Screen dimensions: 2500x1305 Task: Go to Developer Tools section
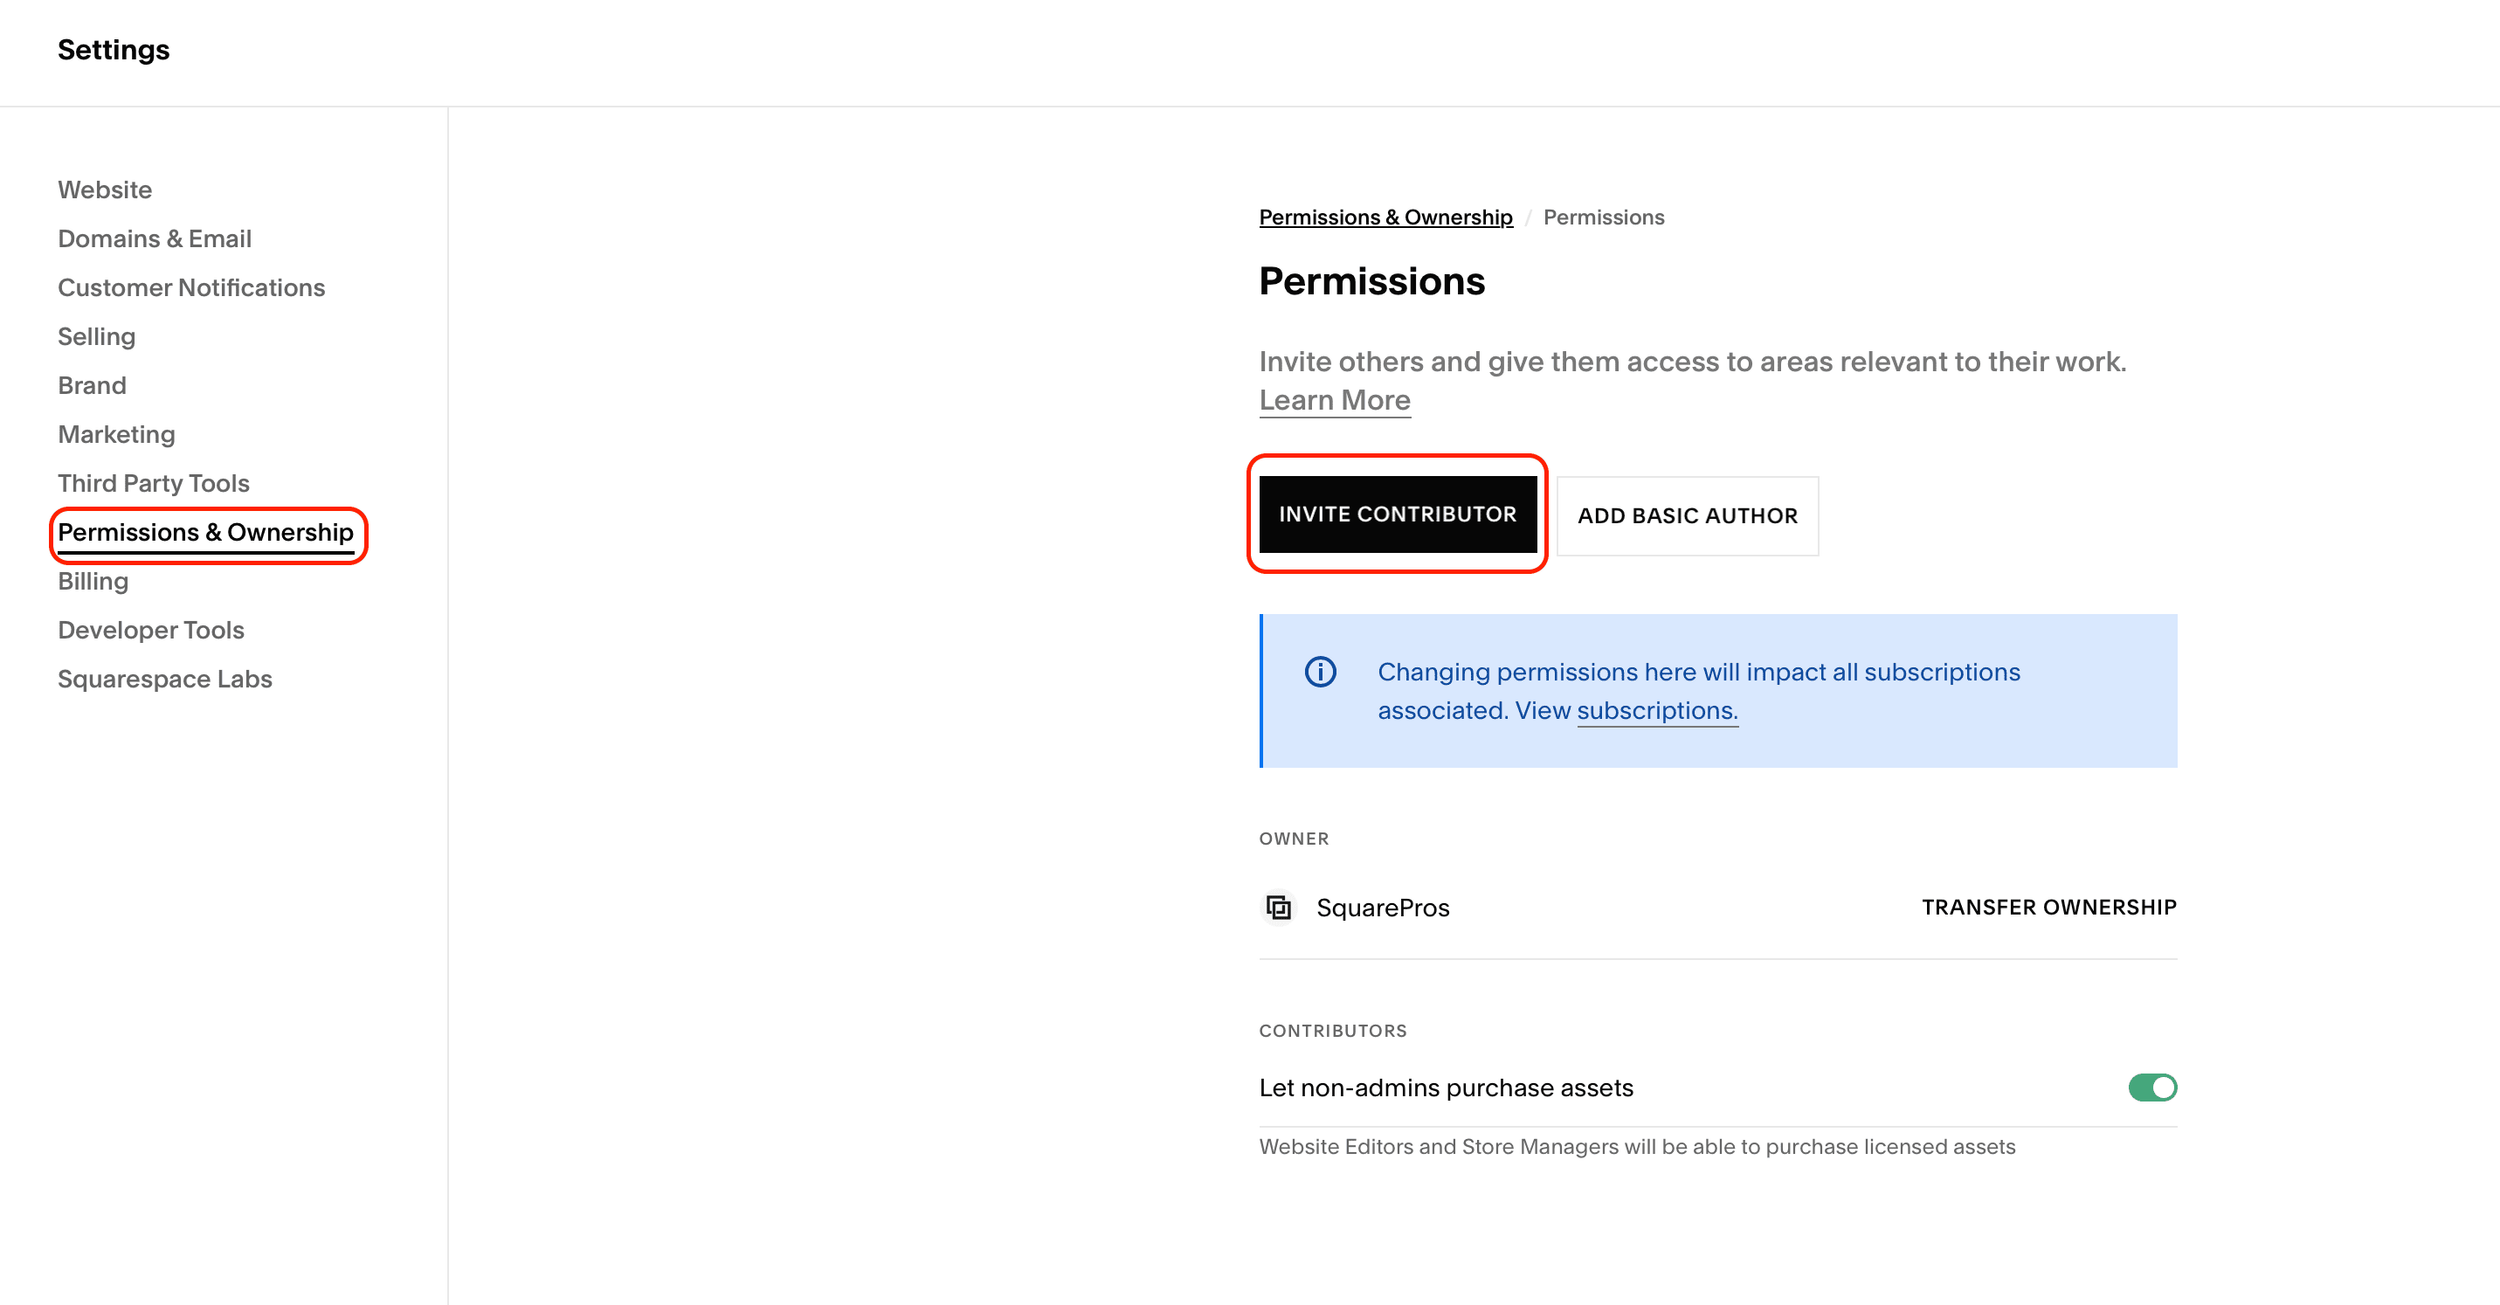[x=151, y=631]
